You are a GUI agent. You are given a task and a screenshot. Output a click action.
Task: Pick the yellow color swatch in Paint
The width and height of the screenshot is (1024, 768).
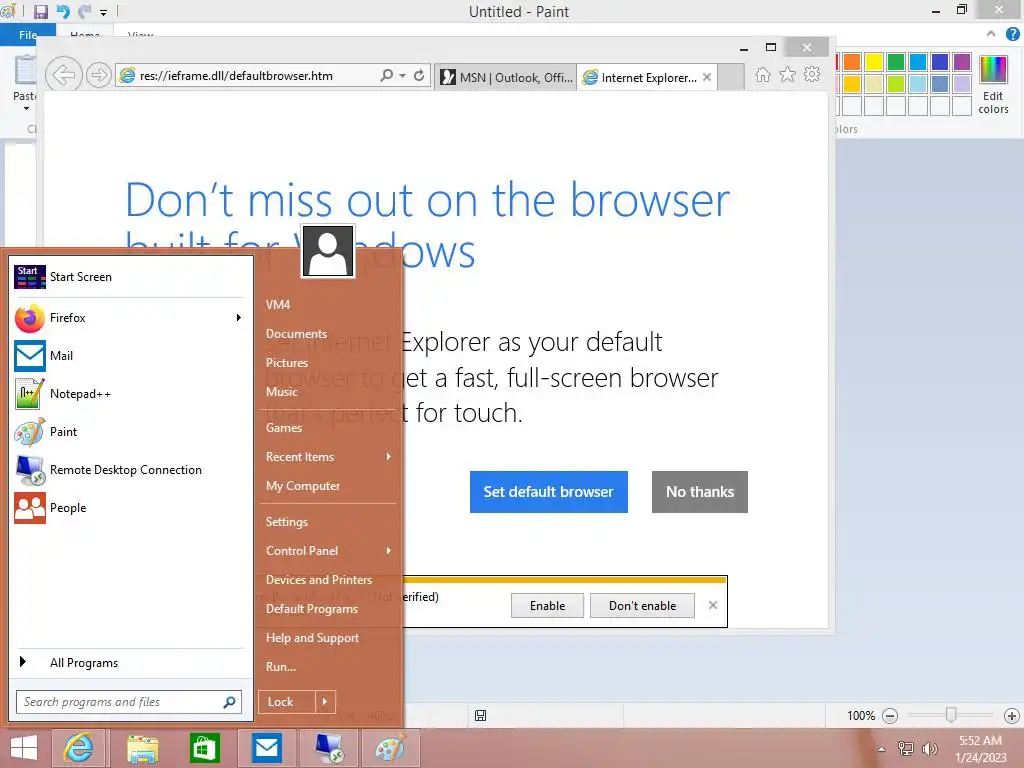(x=874, y=61)
